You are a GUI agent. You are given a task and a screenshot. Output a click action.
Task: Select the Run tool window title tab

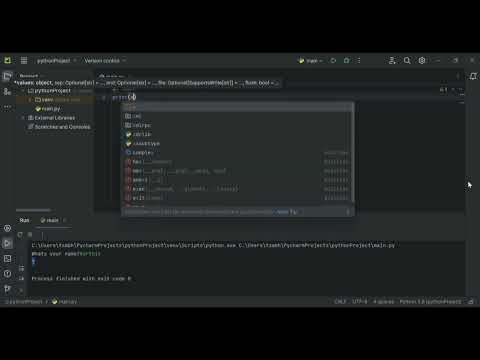(24, 220)
